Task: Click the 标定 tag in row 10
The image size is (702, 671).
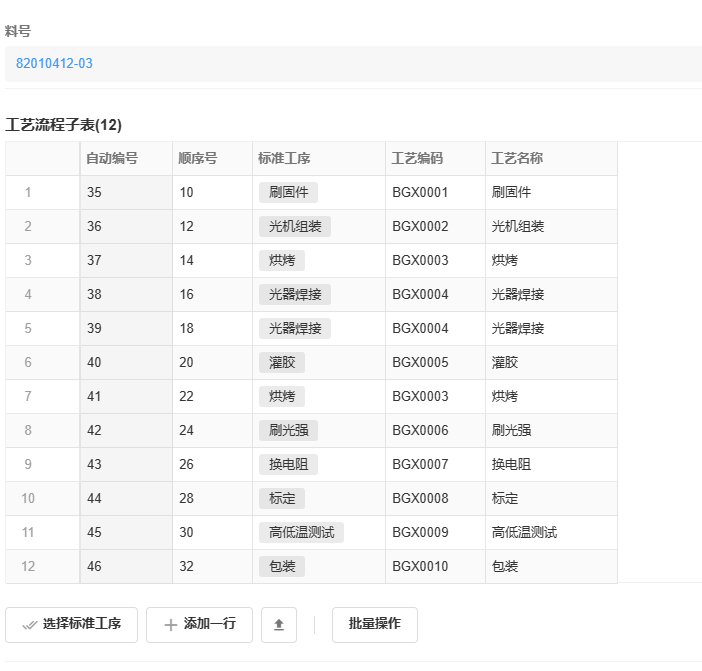Action: click(x=282, y=498)
